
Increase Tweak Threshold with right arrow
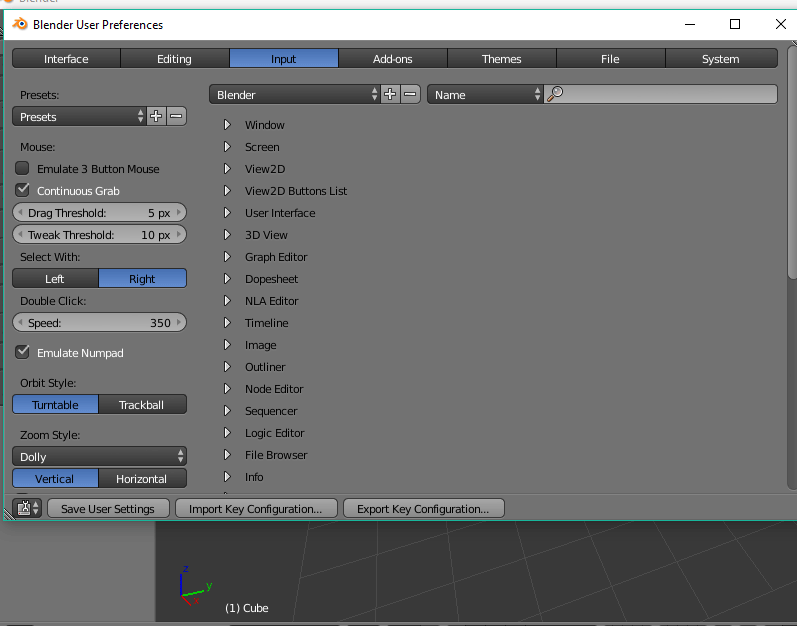(179, 234)
